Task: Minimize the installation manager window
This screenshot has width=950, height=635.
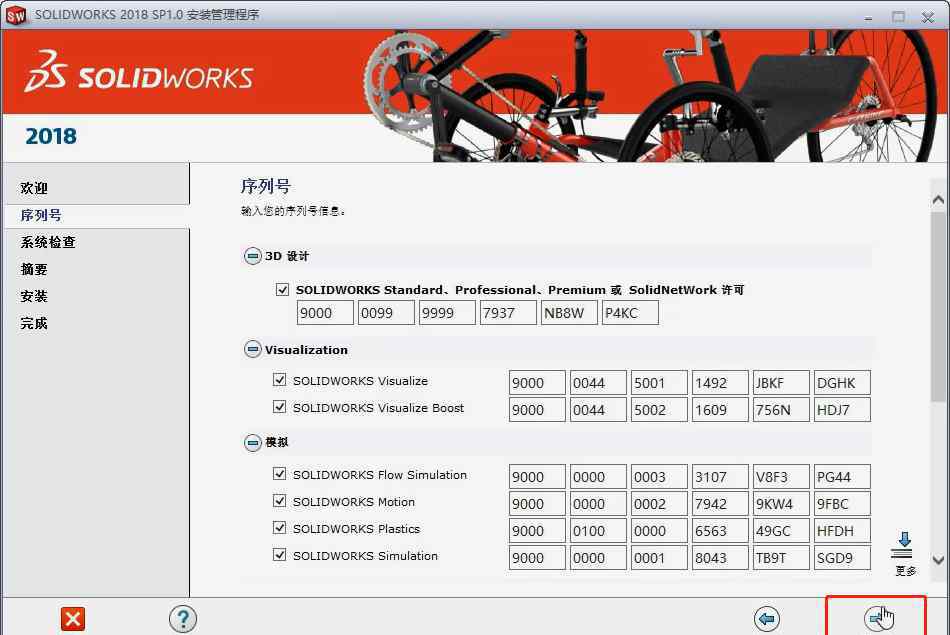Action: click(868, 17)
